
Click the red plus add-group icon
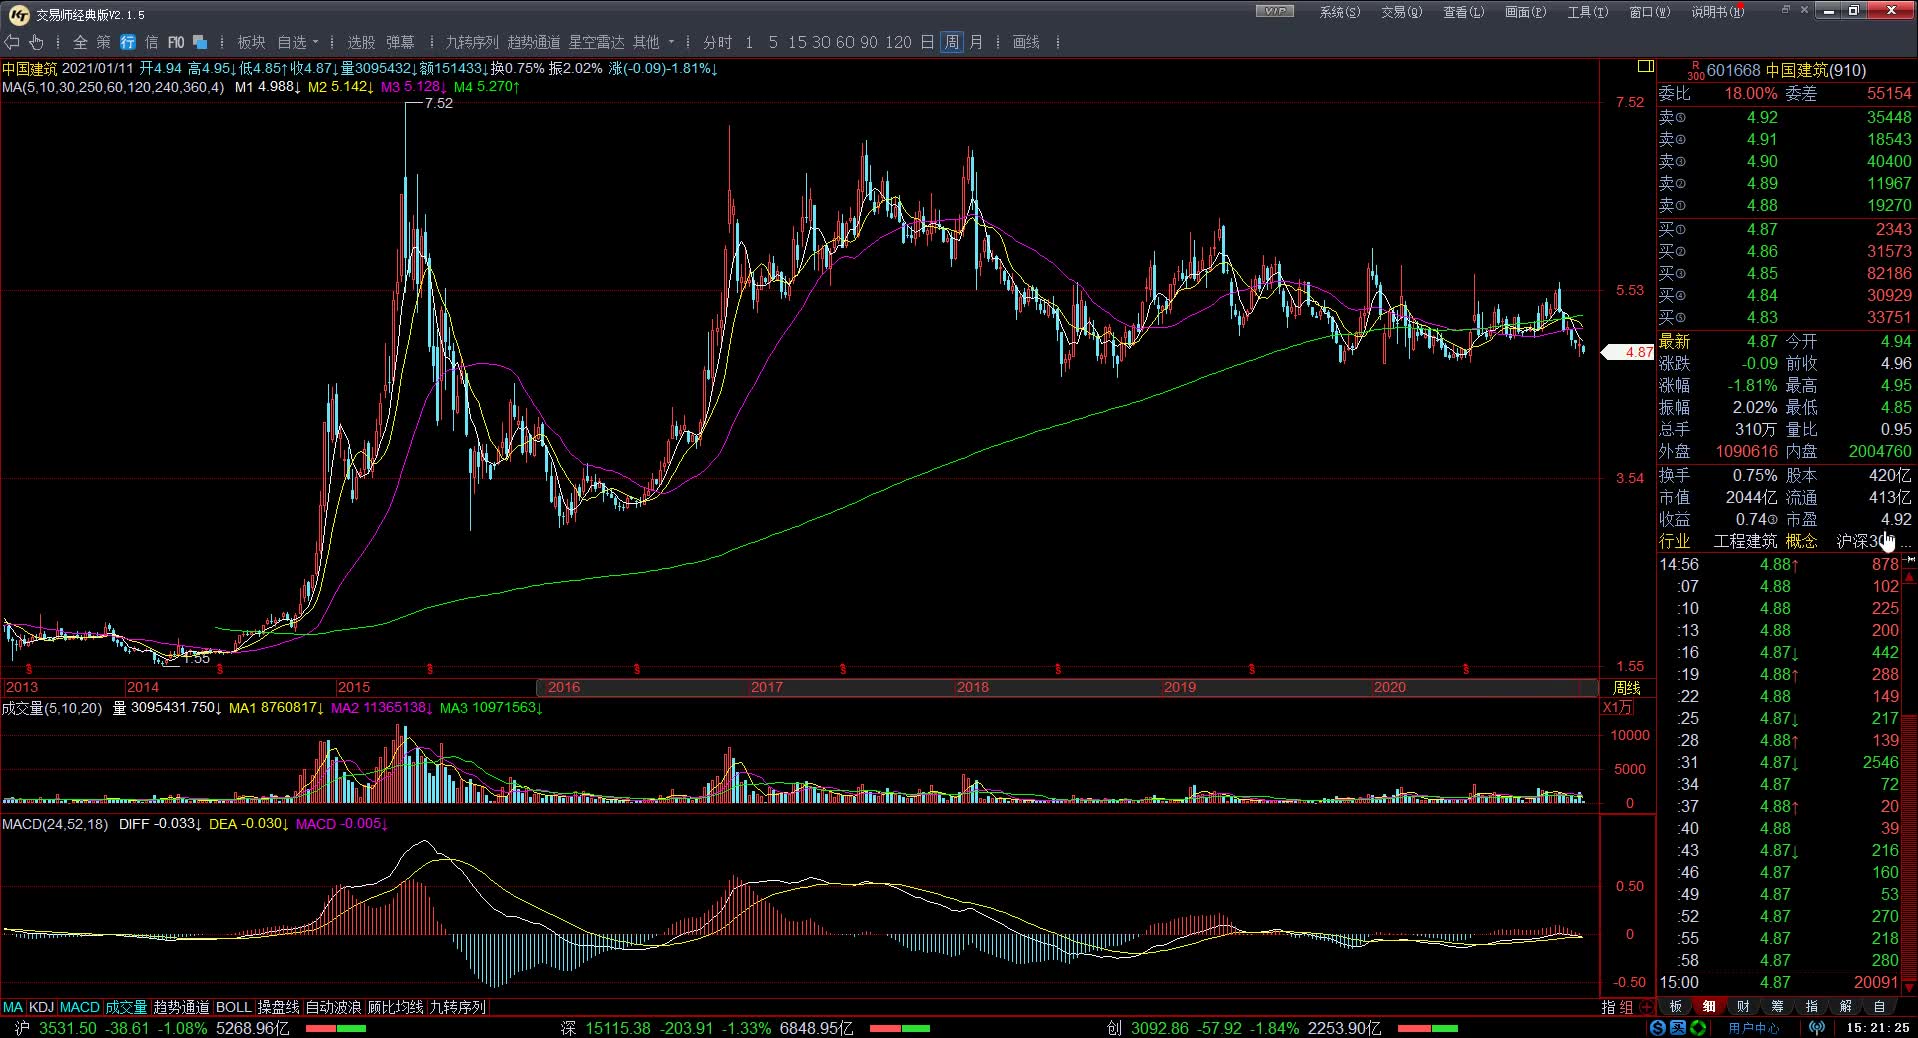pyautogui.click(x=1645, y=1007)
